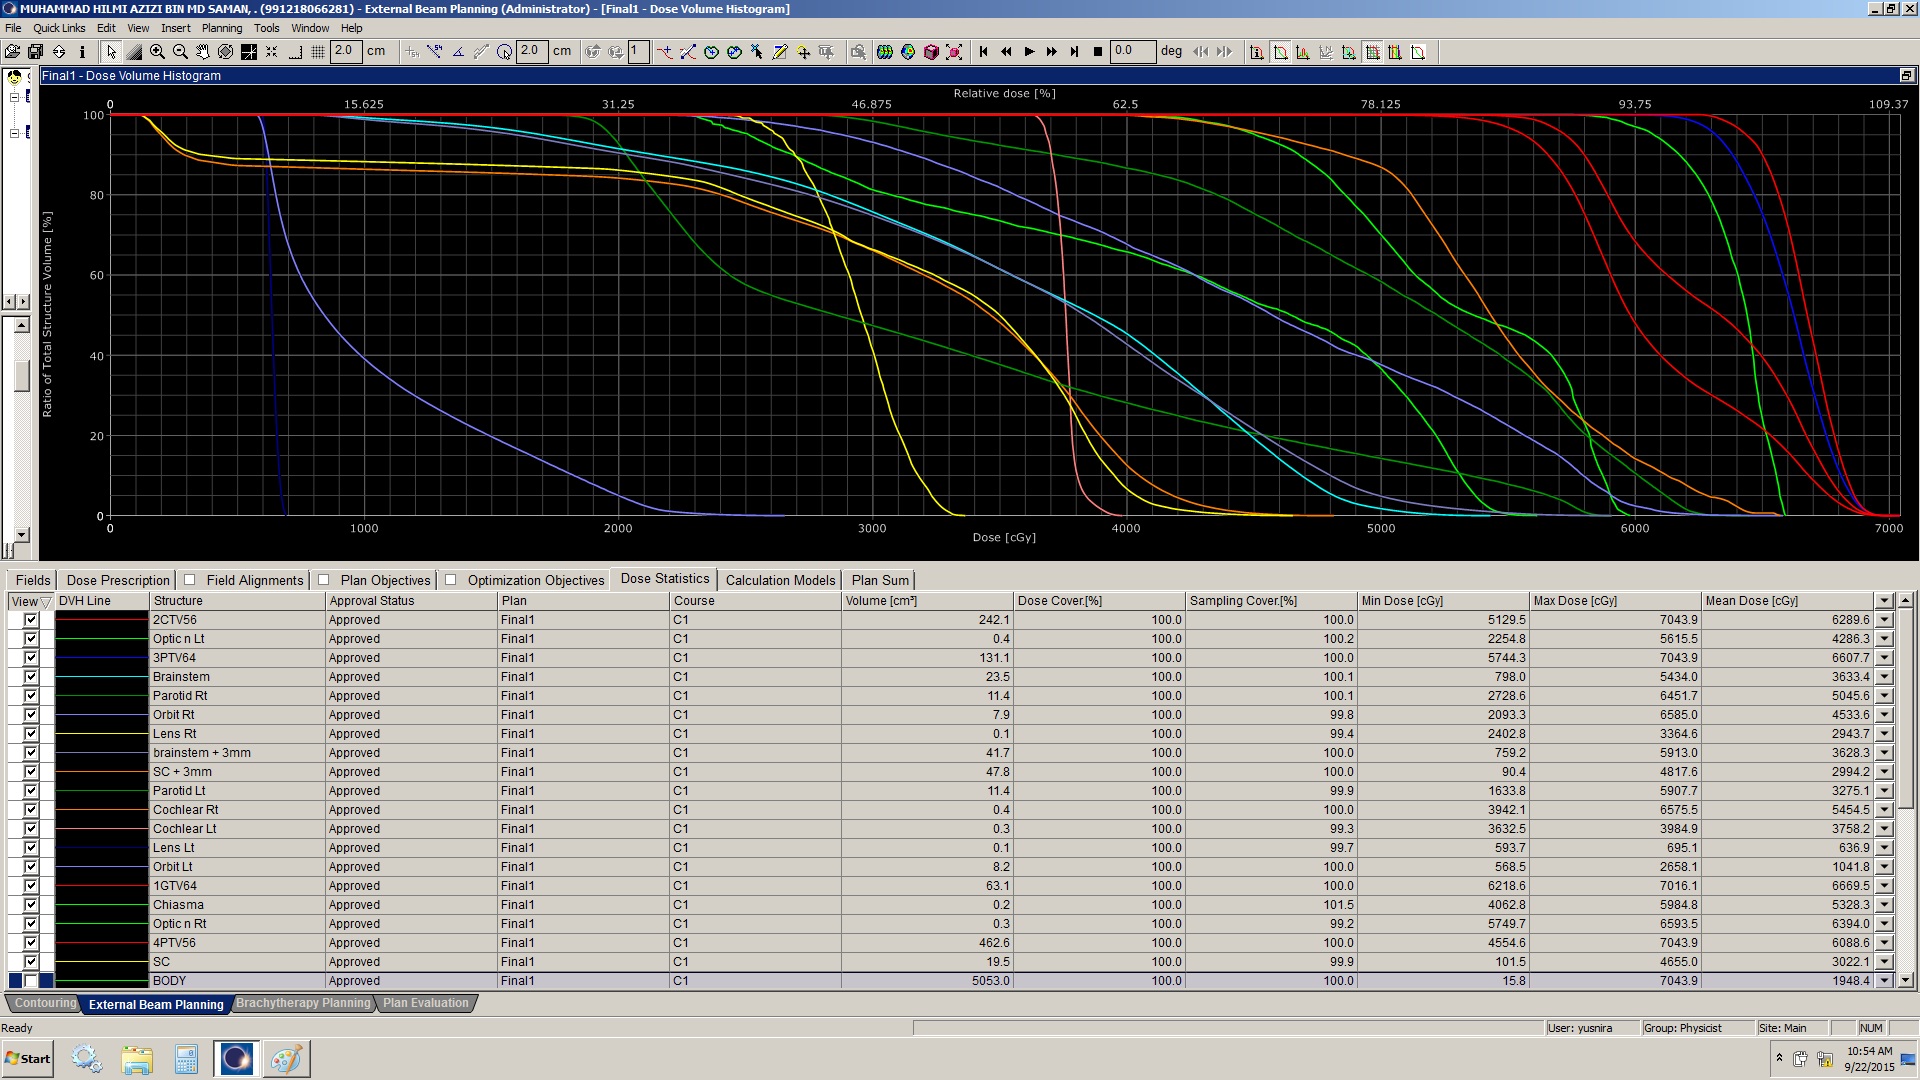Toggle the checkbox before Field Alignments tab
Screen dimensions: 1920x1080
pyautogui.click(x=189, y=580)
